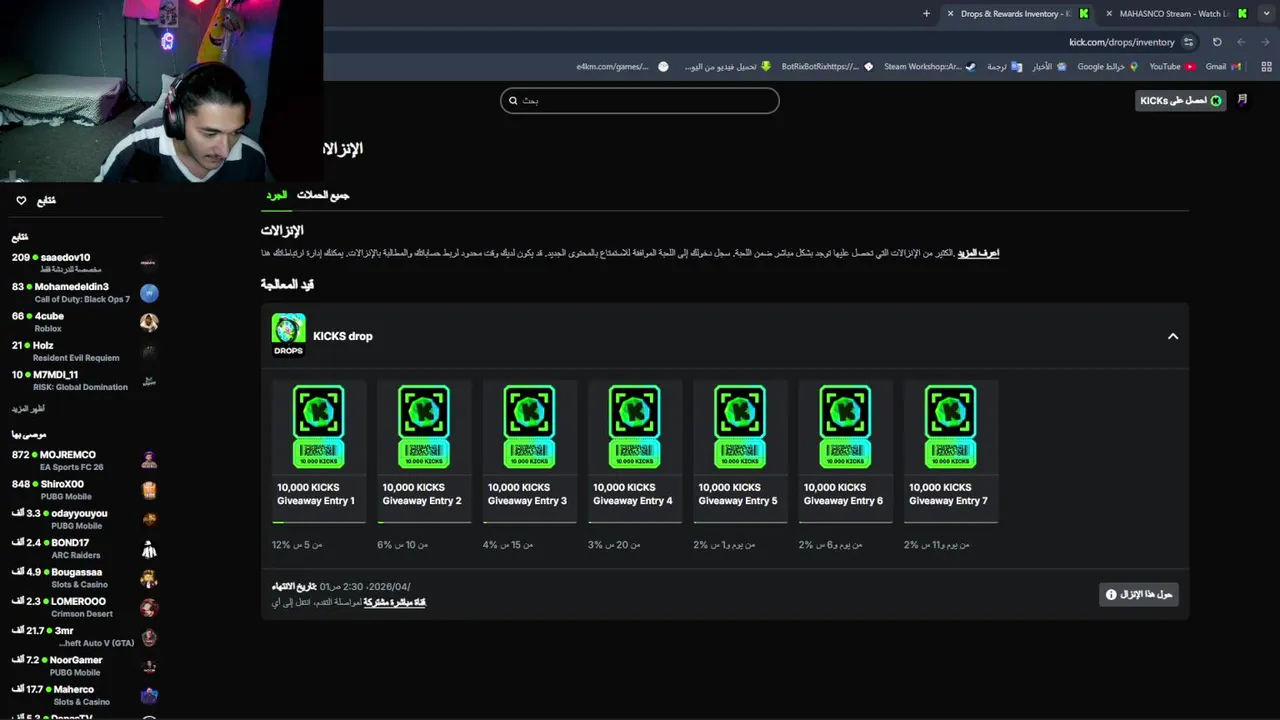Click Giveaway Entry 2 progress bar
This screenshot has height=720, width=1280.
tap(422, 522)
